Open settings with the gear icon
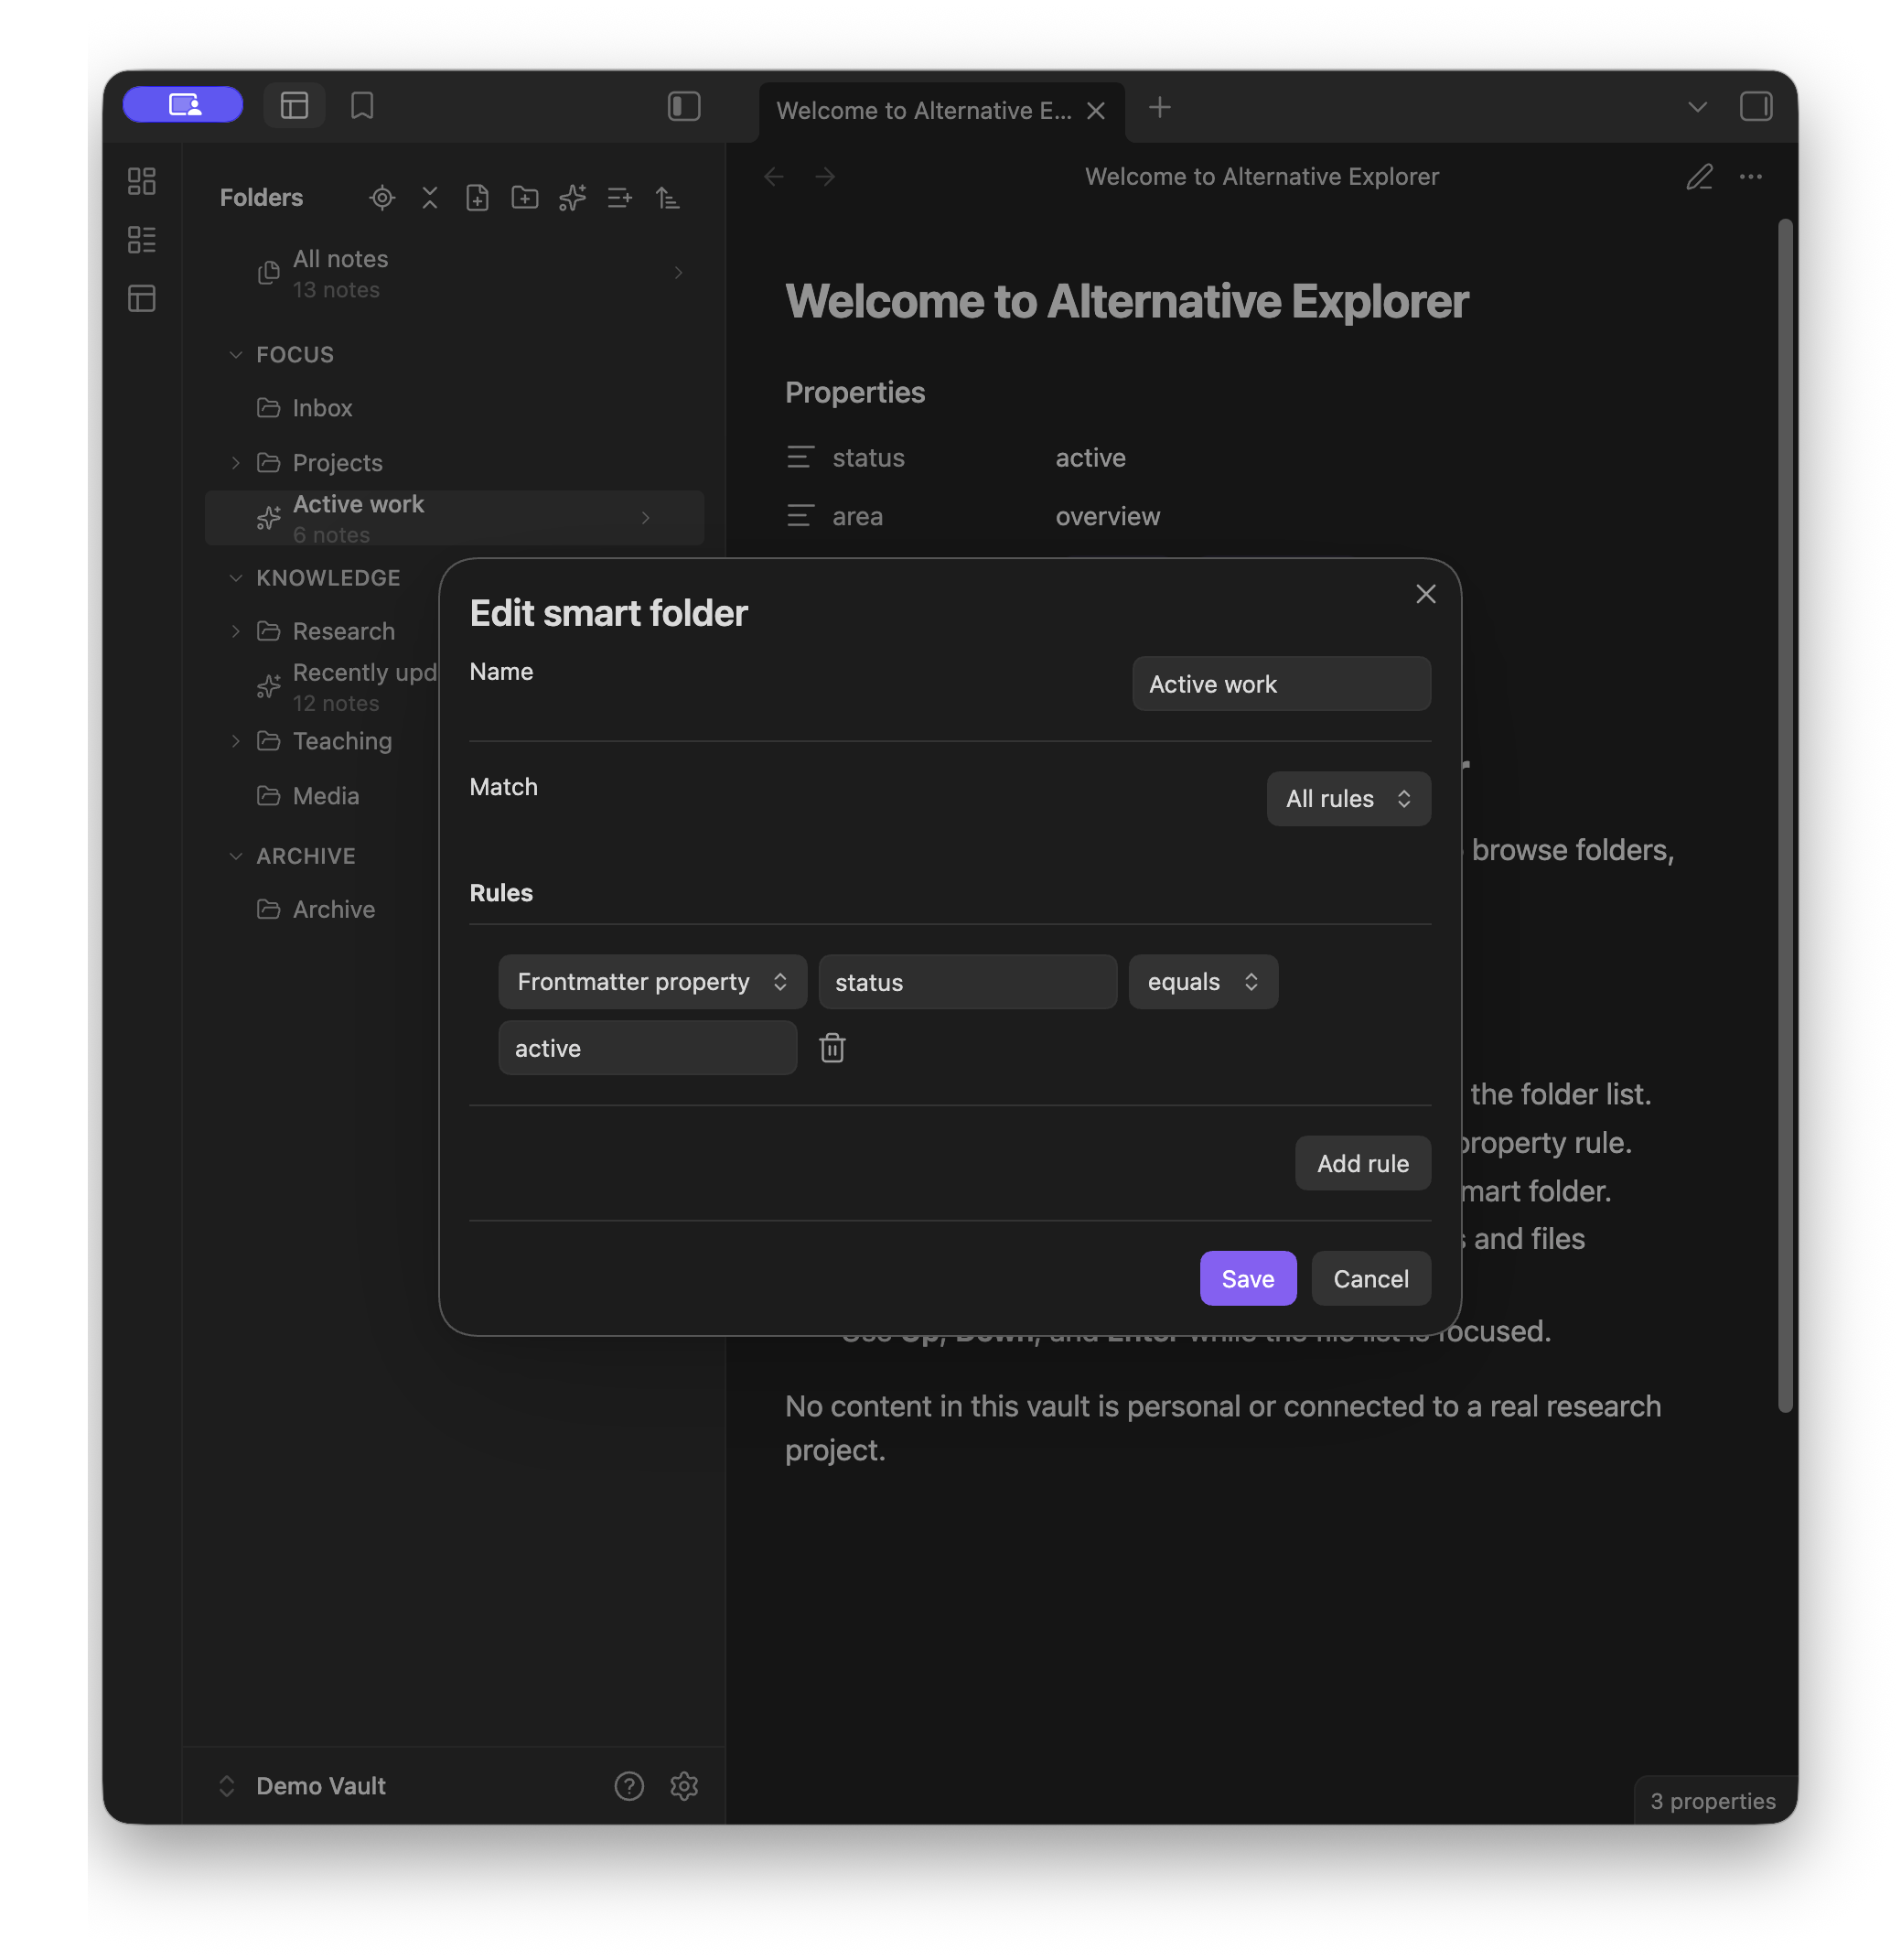The height and width of the screenshot is (1960, 1901). 684,1786
